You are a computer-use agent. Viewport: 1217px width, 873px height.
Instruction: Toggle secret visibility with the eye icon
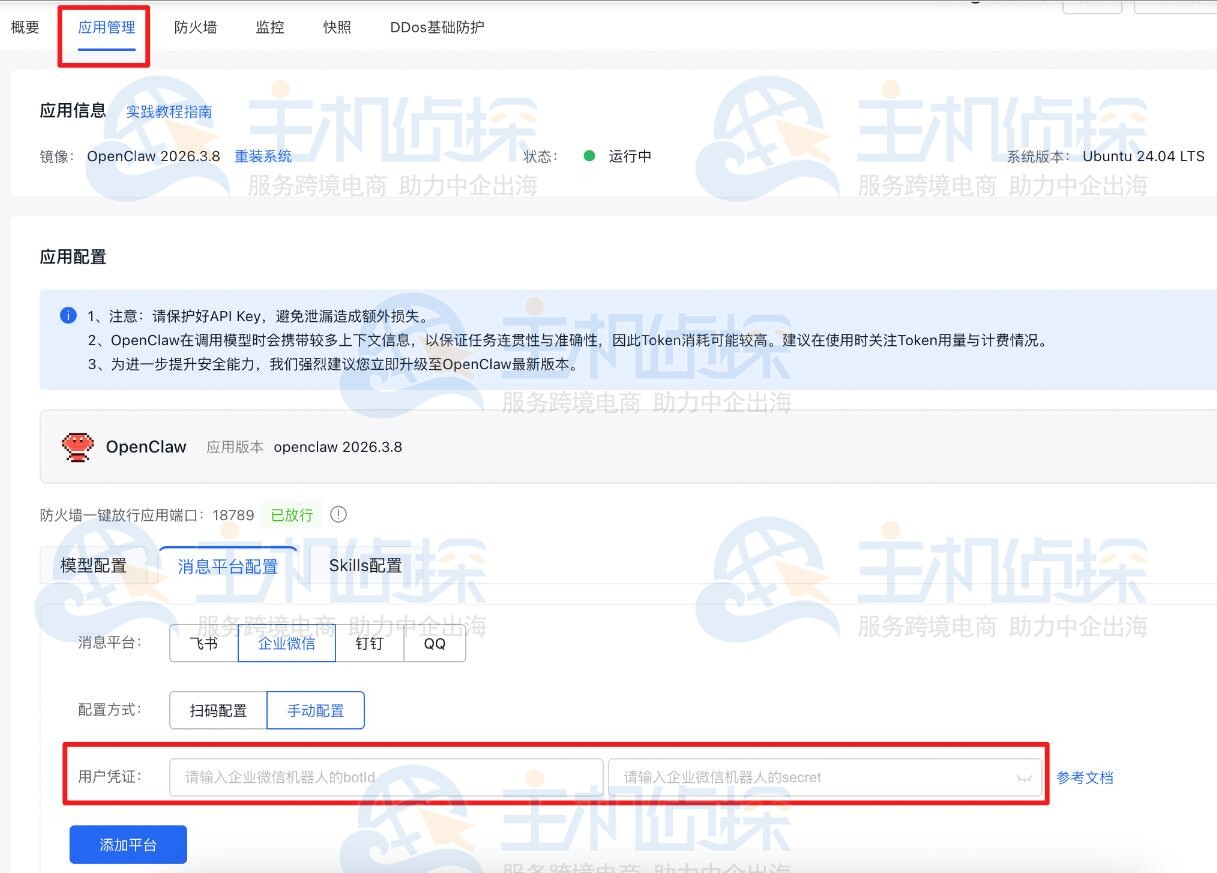pyautogui.click(x=1022, y=776)
